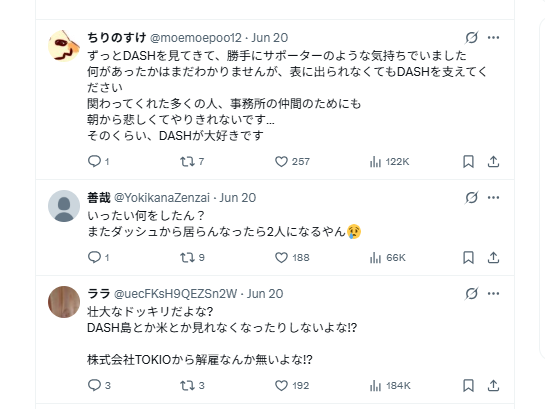Click ちりのすけ's profile avatar

click(64, 46)
